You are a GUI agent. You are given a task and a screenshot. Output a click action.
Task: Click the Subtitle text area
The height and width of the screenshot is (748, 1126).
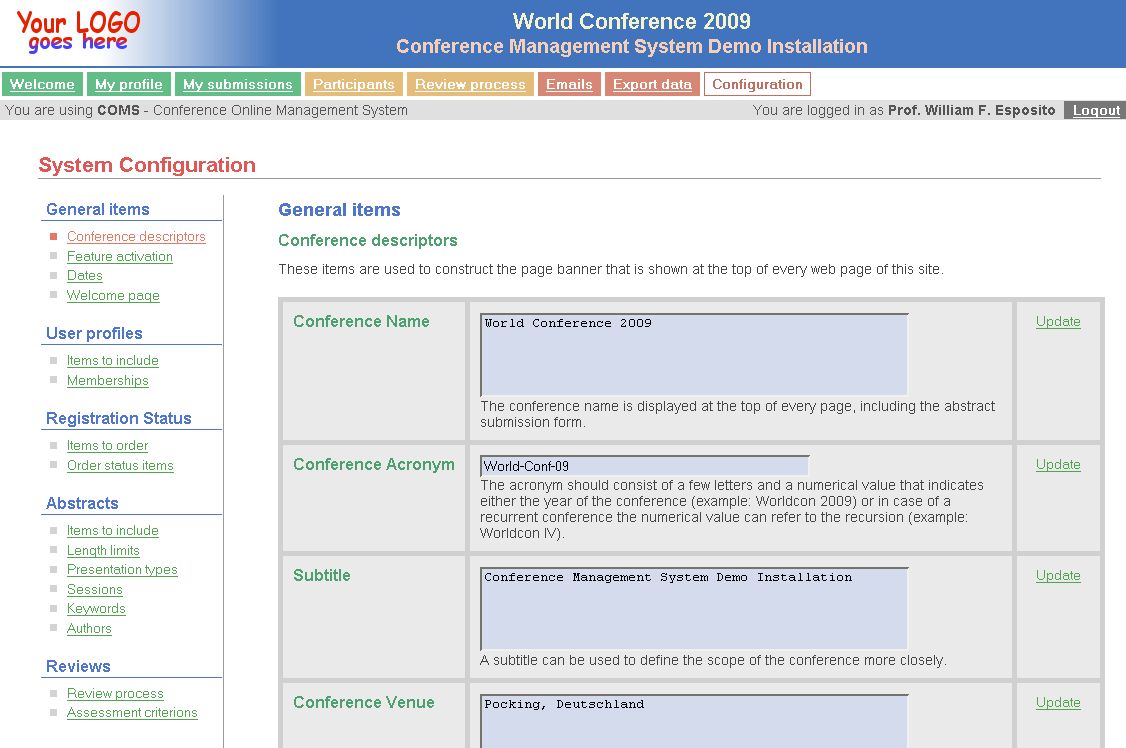694,609
